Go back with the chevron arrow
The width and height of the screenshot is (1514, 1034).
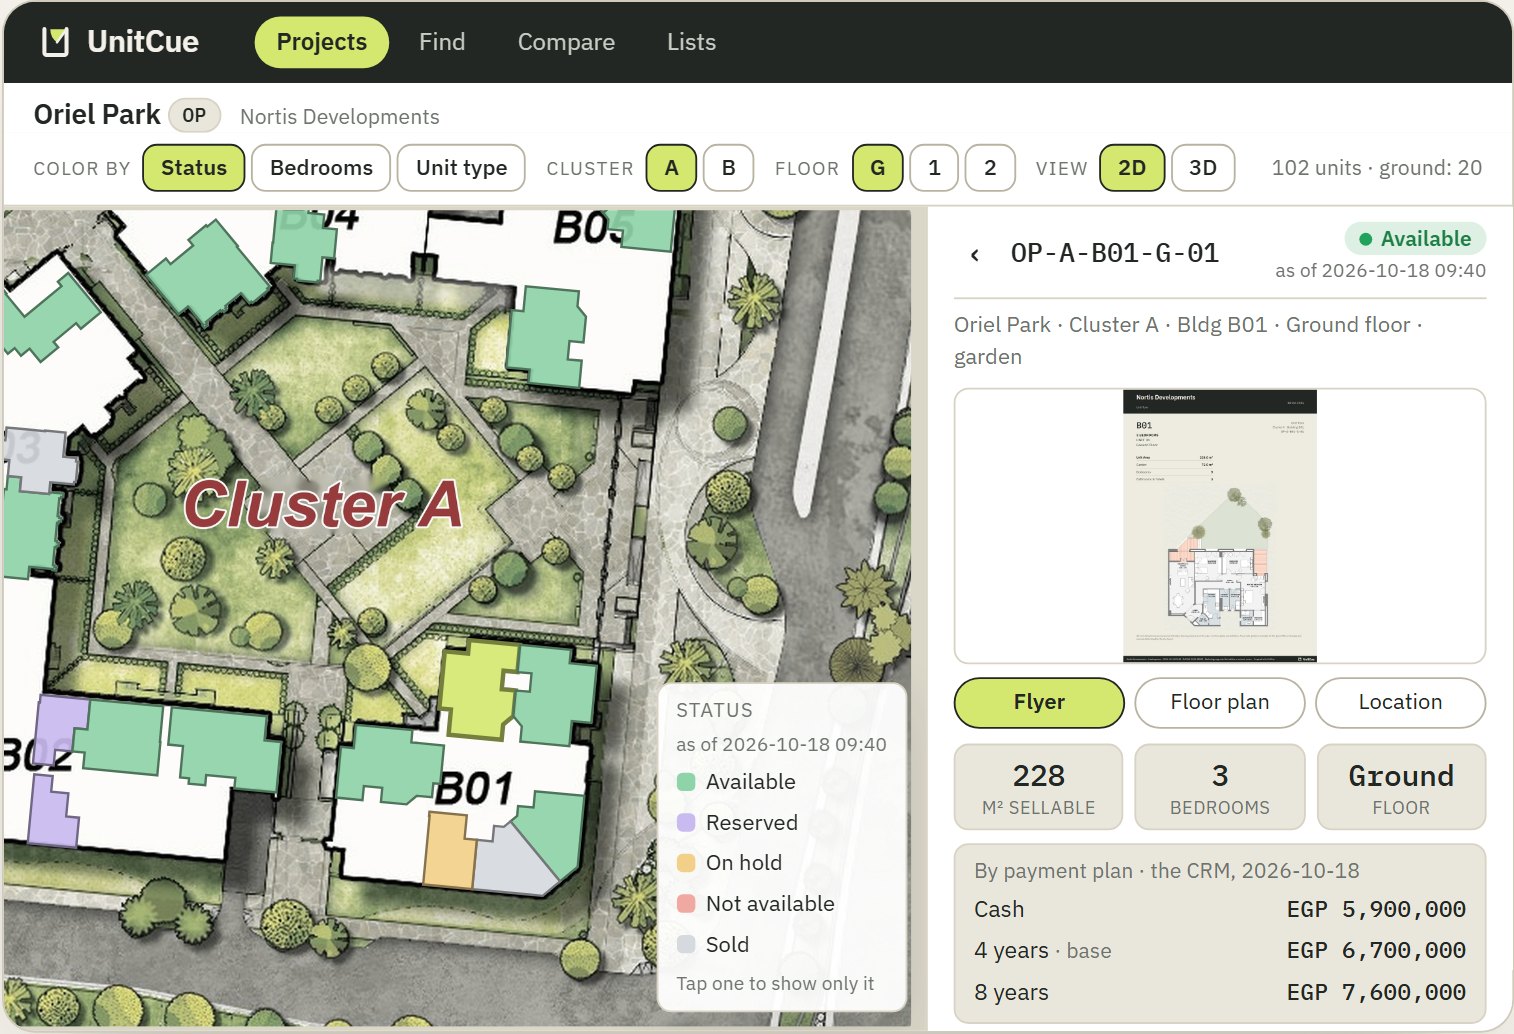975,255
